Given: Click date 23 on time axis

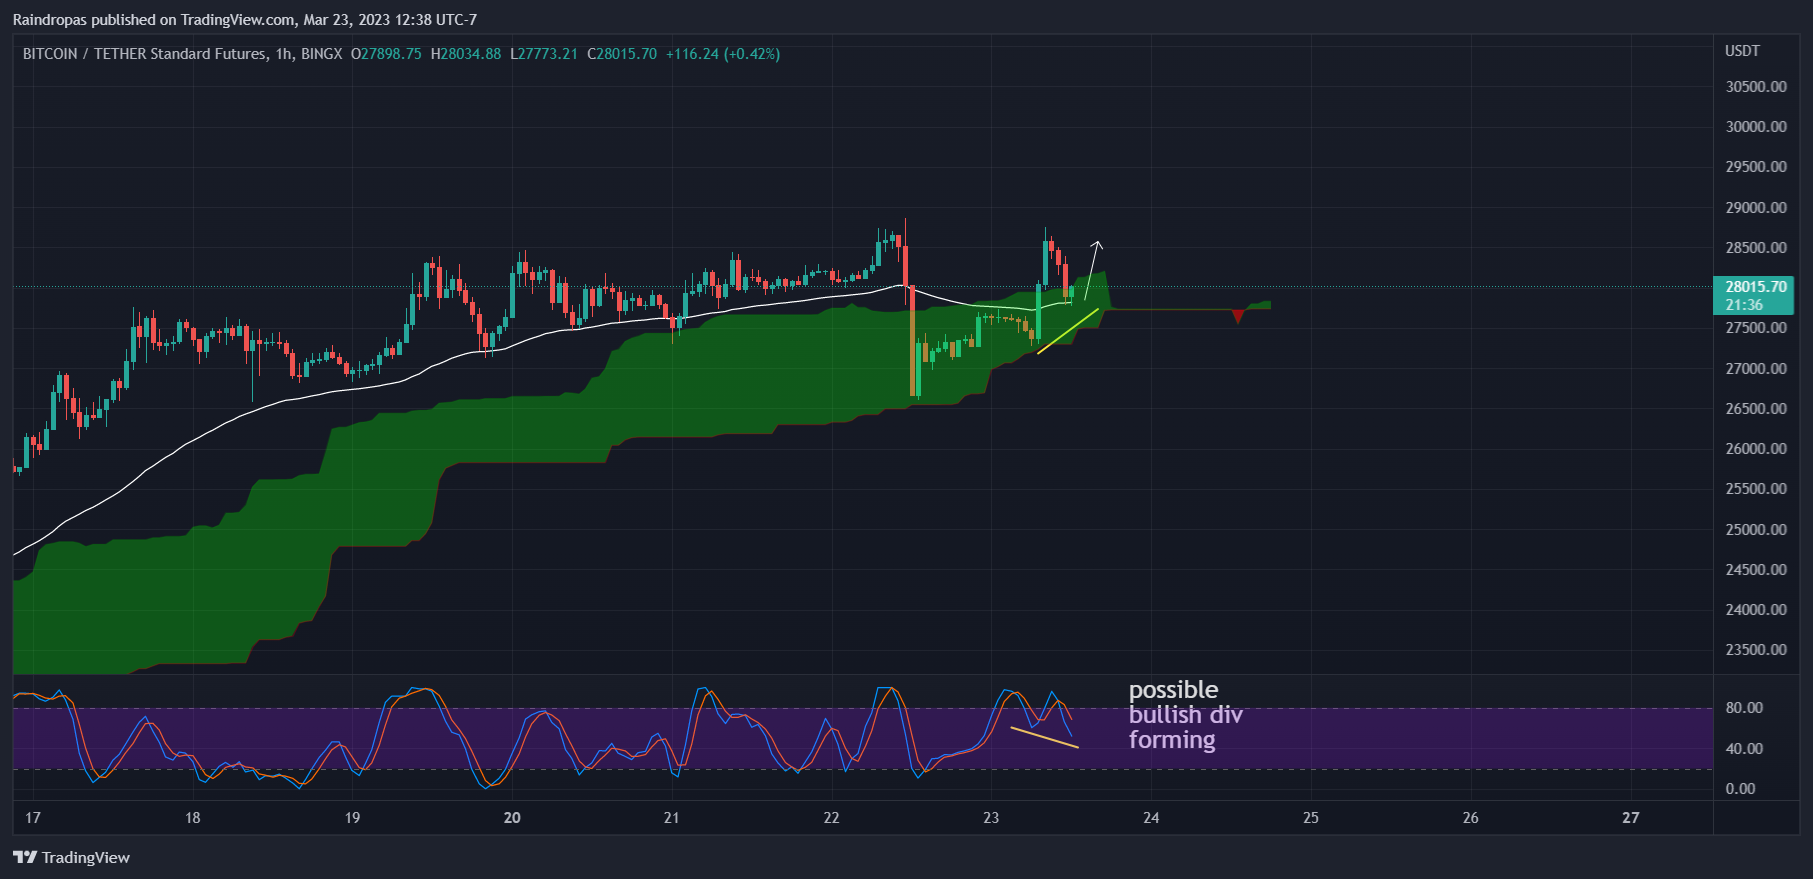Looking at the screenshot, I should click(991, 818).
